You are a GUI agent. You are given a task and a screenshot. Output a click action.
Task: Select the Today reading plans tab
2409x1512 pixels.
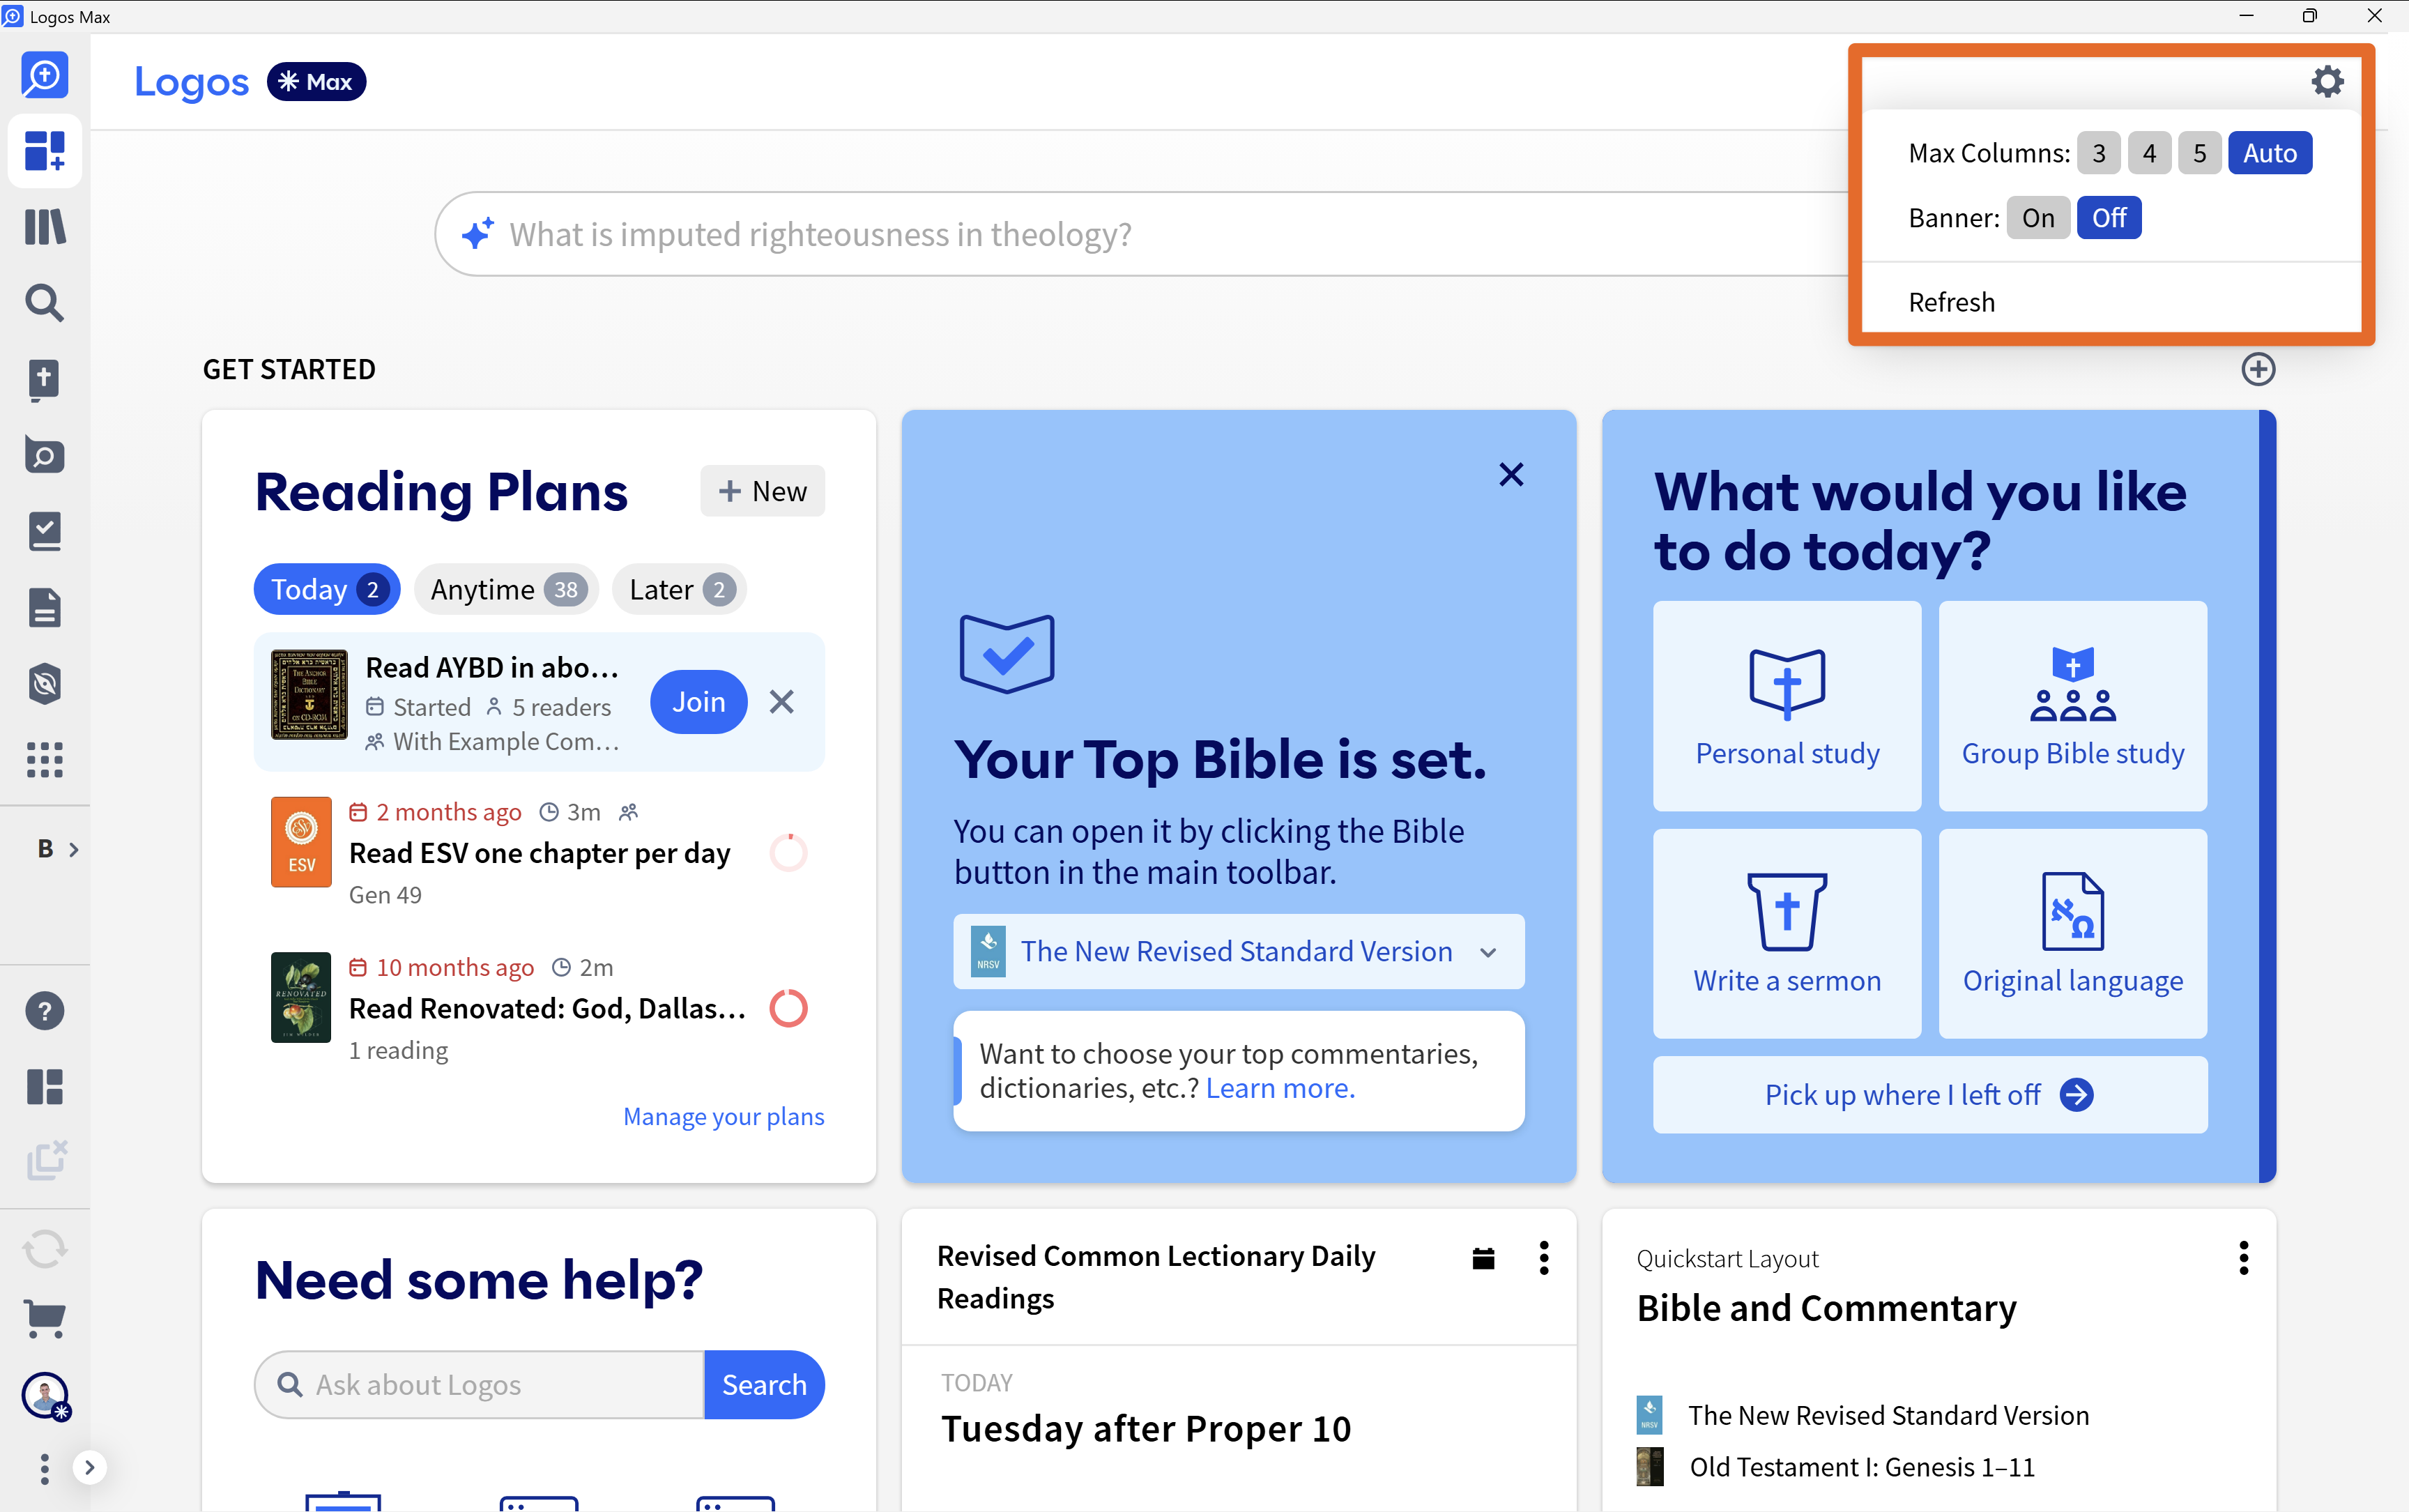click(327, 590)
